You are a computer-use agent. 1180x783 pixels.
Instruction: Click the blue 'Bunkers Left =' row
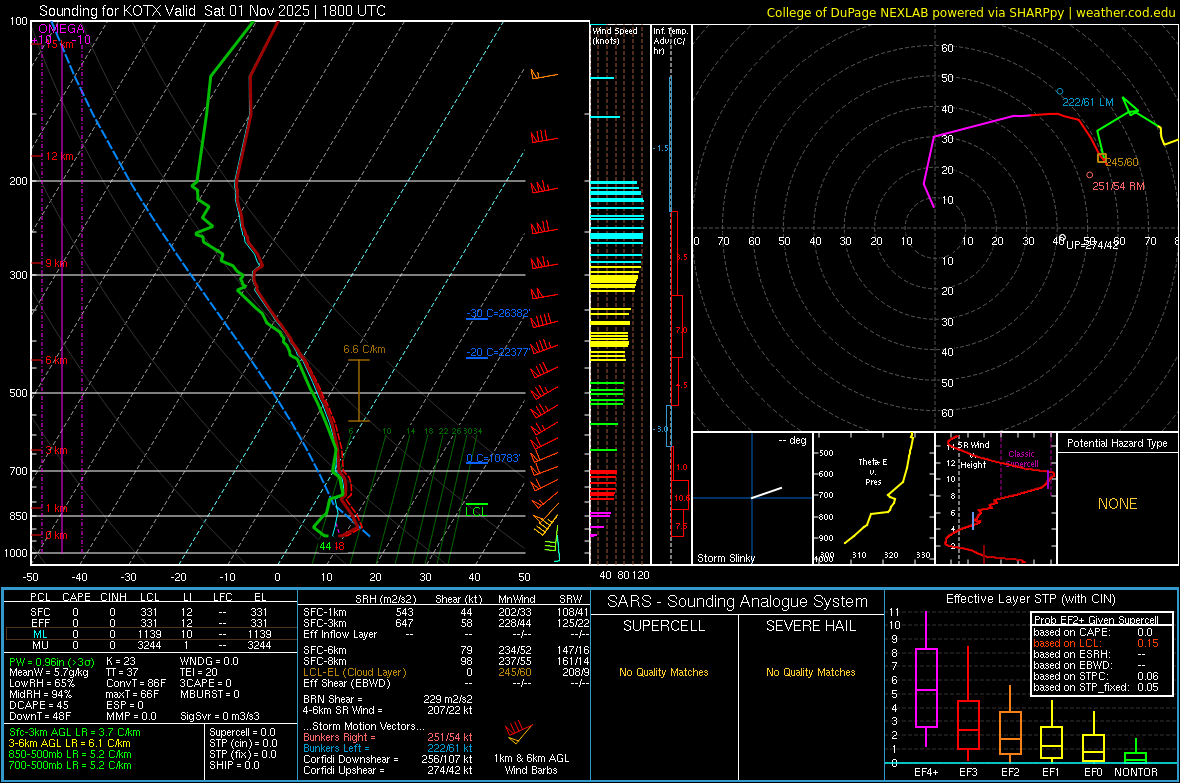[x=388, y=748]
